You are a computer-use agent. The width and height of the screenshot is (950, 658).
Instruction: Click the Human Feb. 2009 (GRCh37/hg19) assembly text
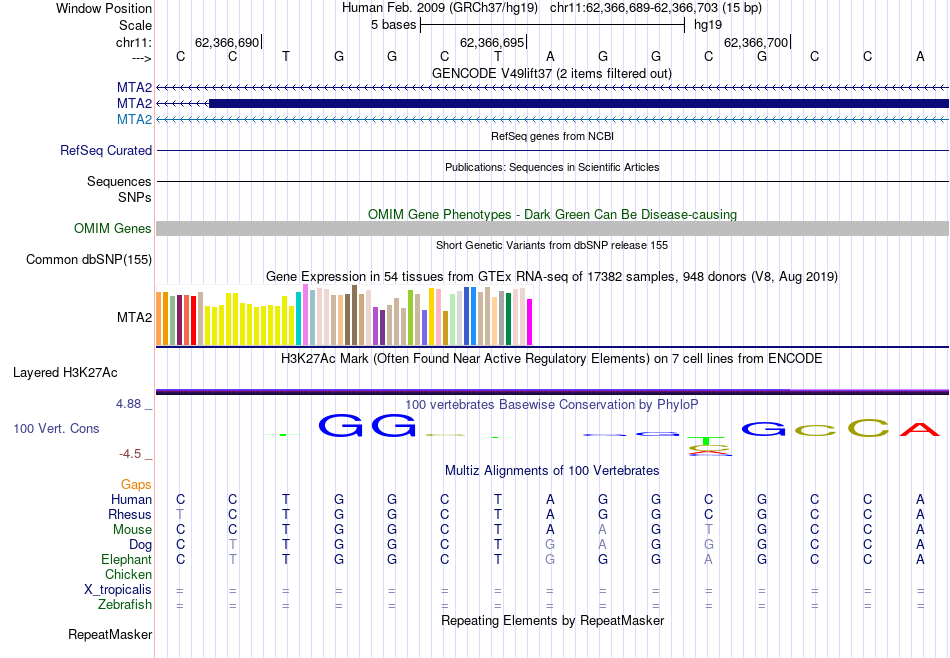coord(440,8)
